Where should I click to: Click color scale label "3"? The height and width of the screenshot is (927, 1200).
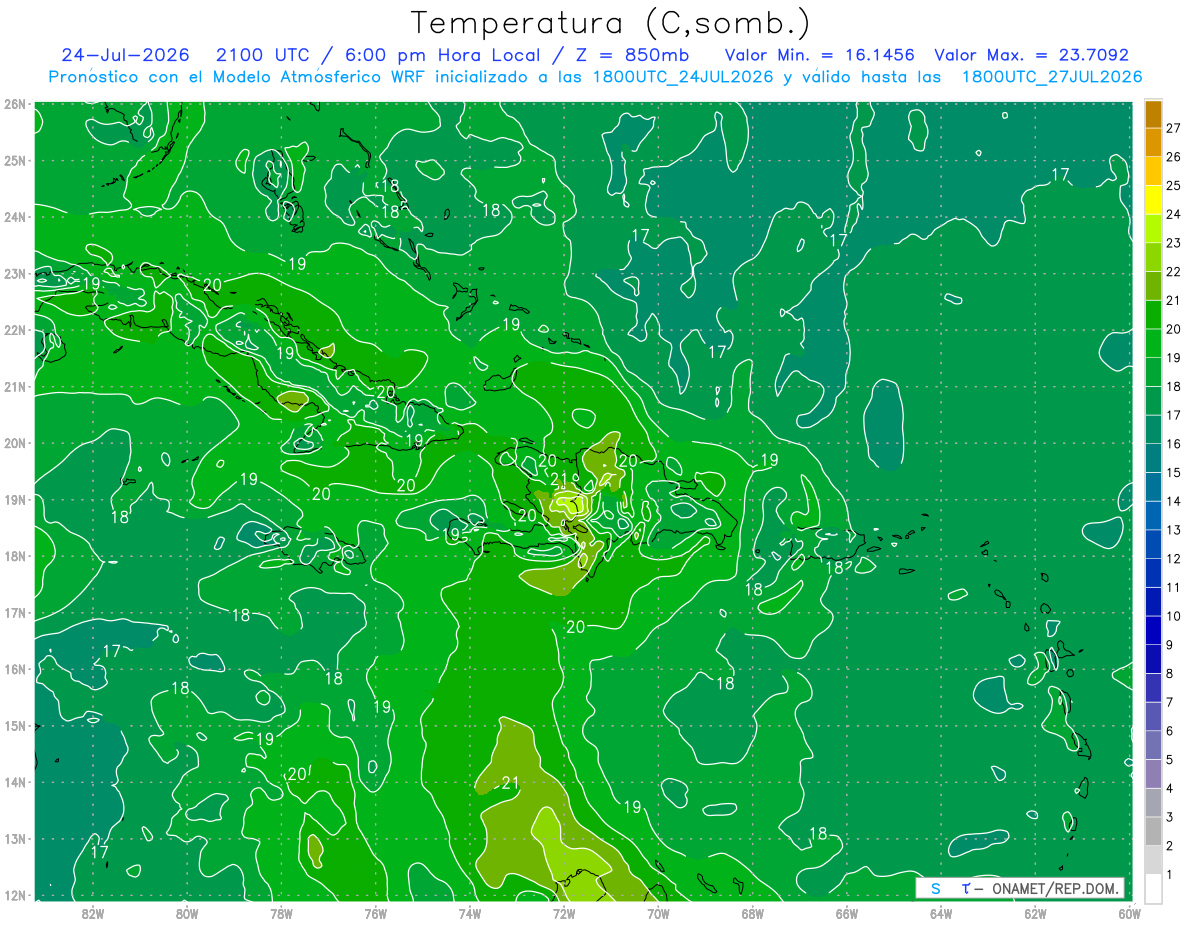pos(1170,817)
